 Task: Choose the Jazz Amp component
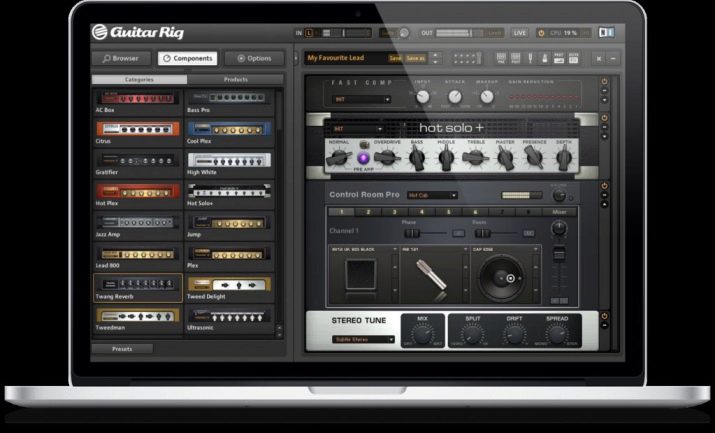(x=137, y=226)
